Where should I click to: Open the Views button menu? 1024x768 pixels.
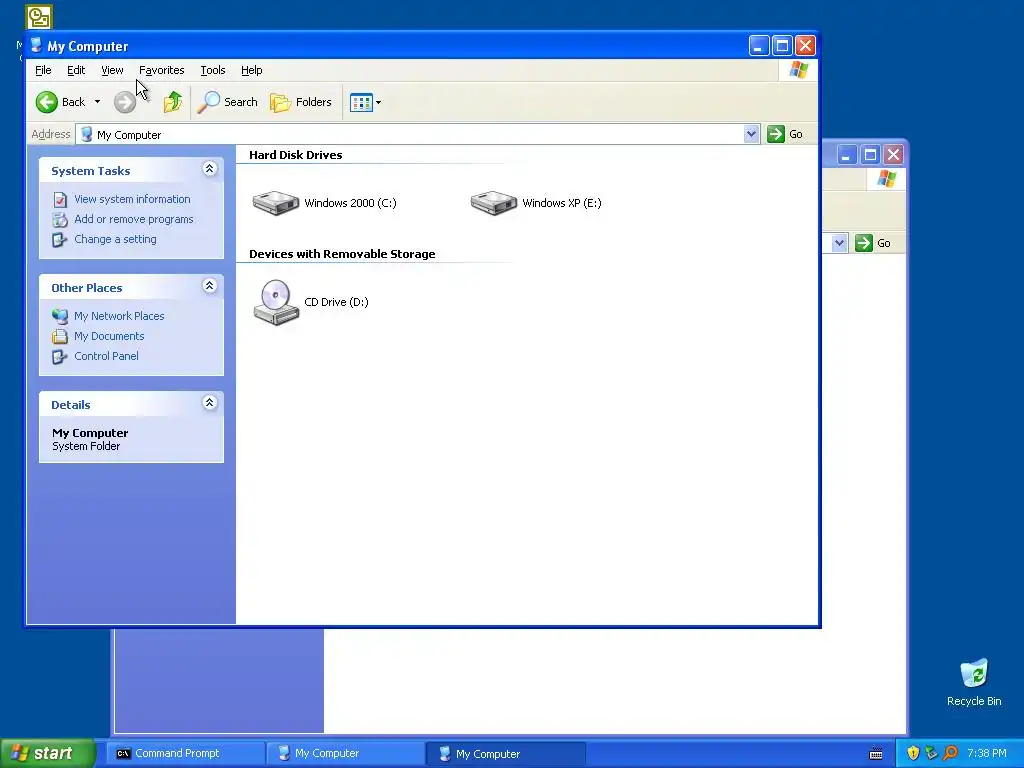click(365, 102)
